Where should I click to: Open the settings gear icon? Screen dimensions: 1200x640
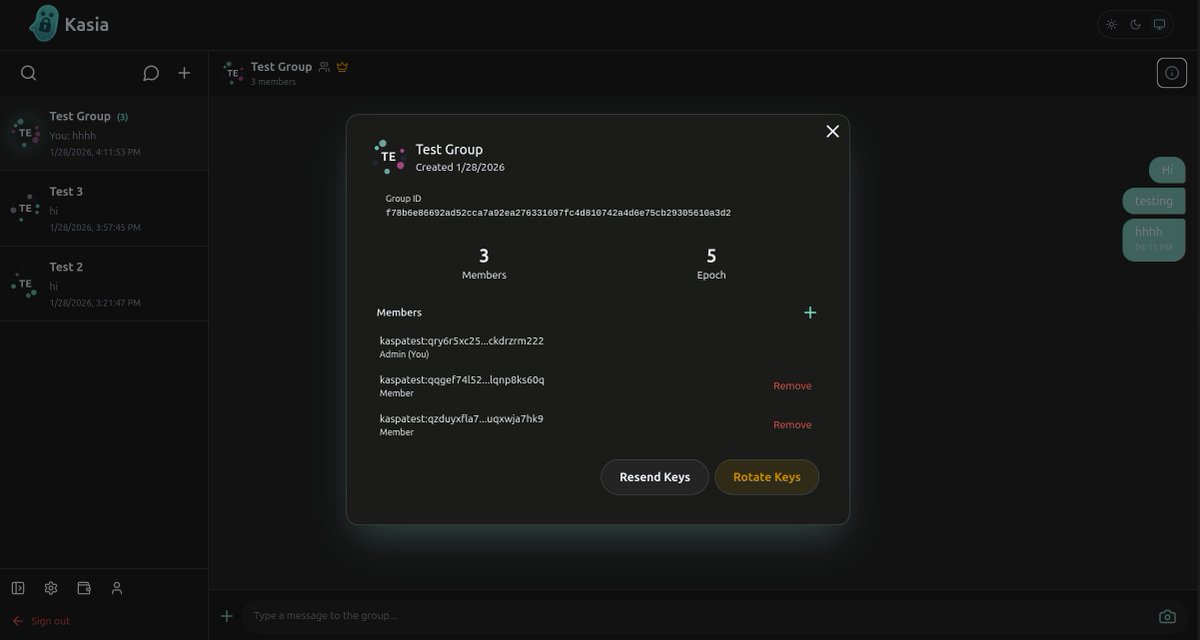(51, 587)
